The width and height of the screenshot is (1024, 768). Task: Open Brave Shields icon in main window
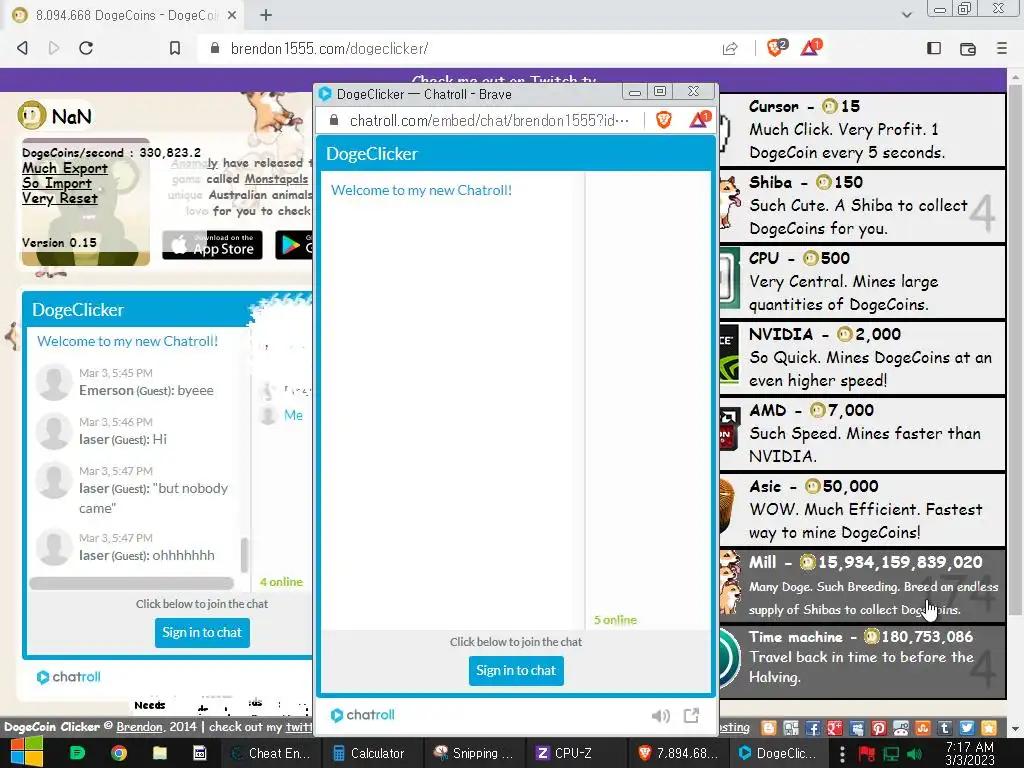click(776, 48)
